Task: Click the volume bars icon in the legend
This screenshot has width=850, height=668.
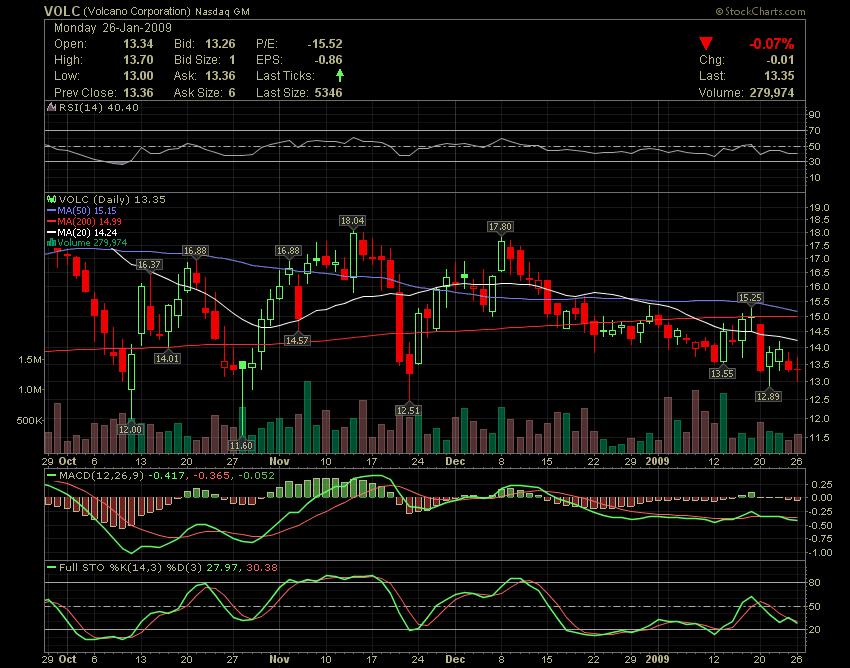Action: [x=51, y=242]
